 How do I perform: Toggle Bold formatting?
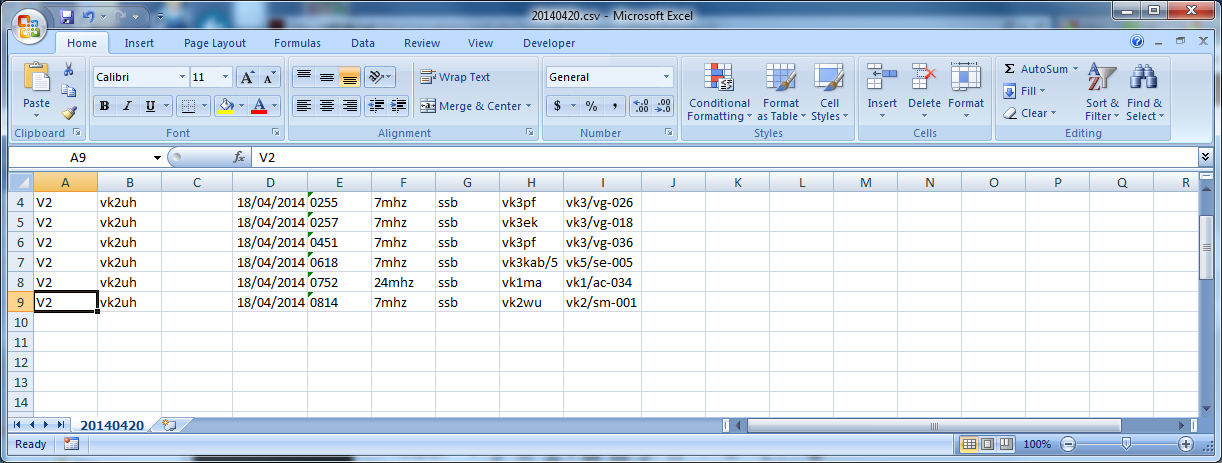(x=104, y=106)
